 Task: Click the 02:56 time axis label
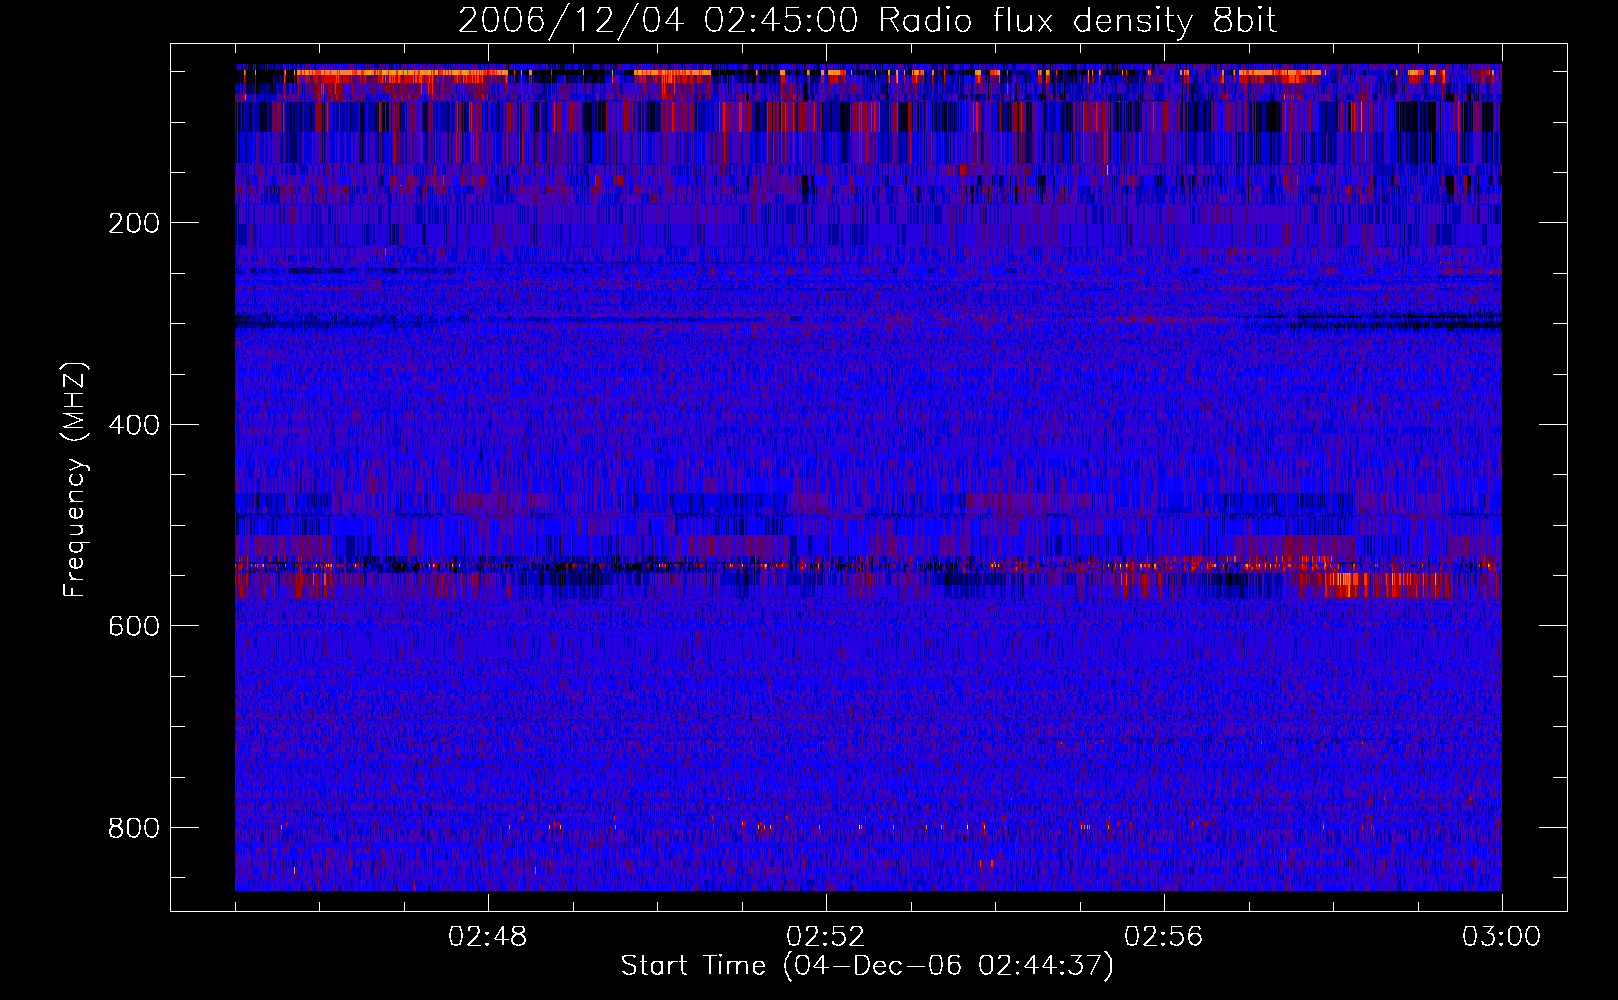[1164, 937]
